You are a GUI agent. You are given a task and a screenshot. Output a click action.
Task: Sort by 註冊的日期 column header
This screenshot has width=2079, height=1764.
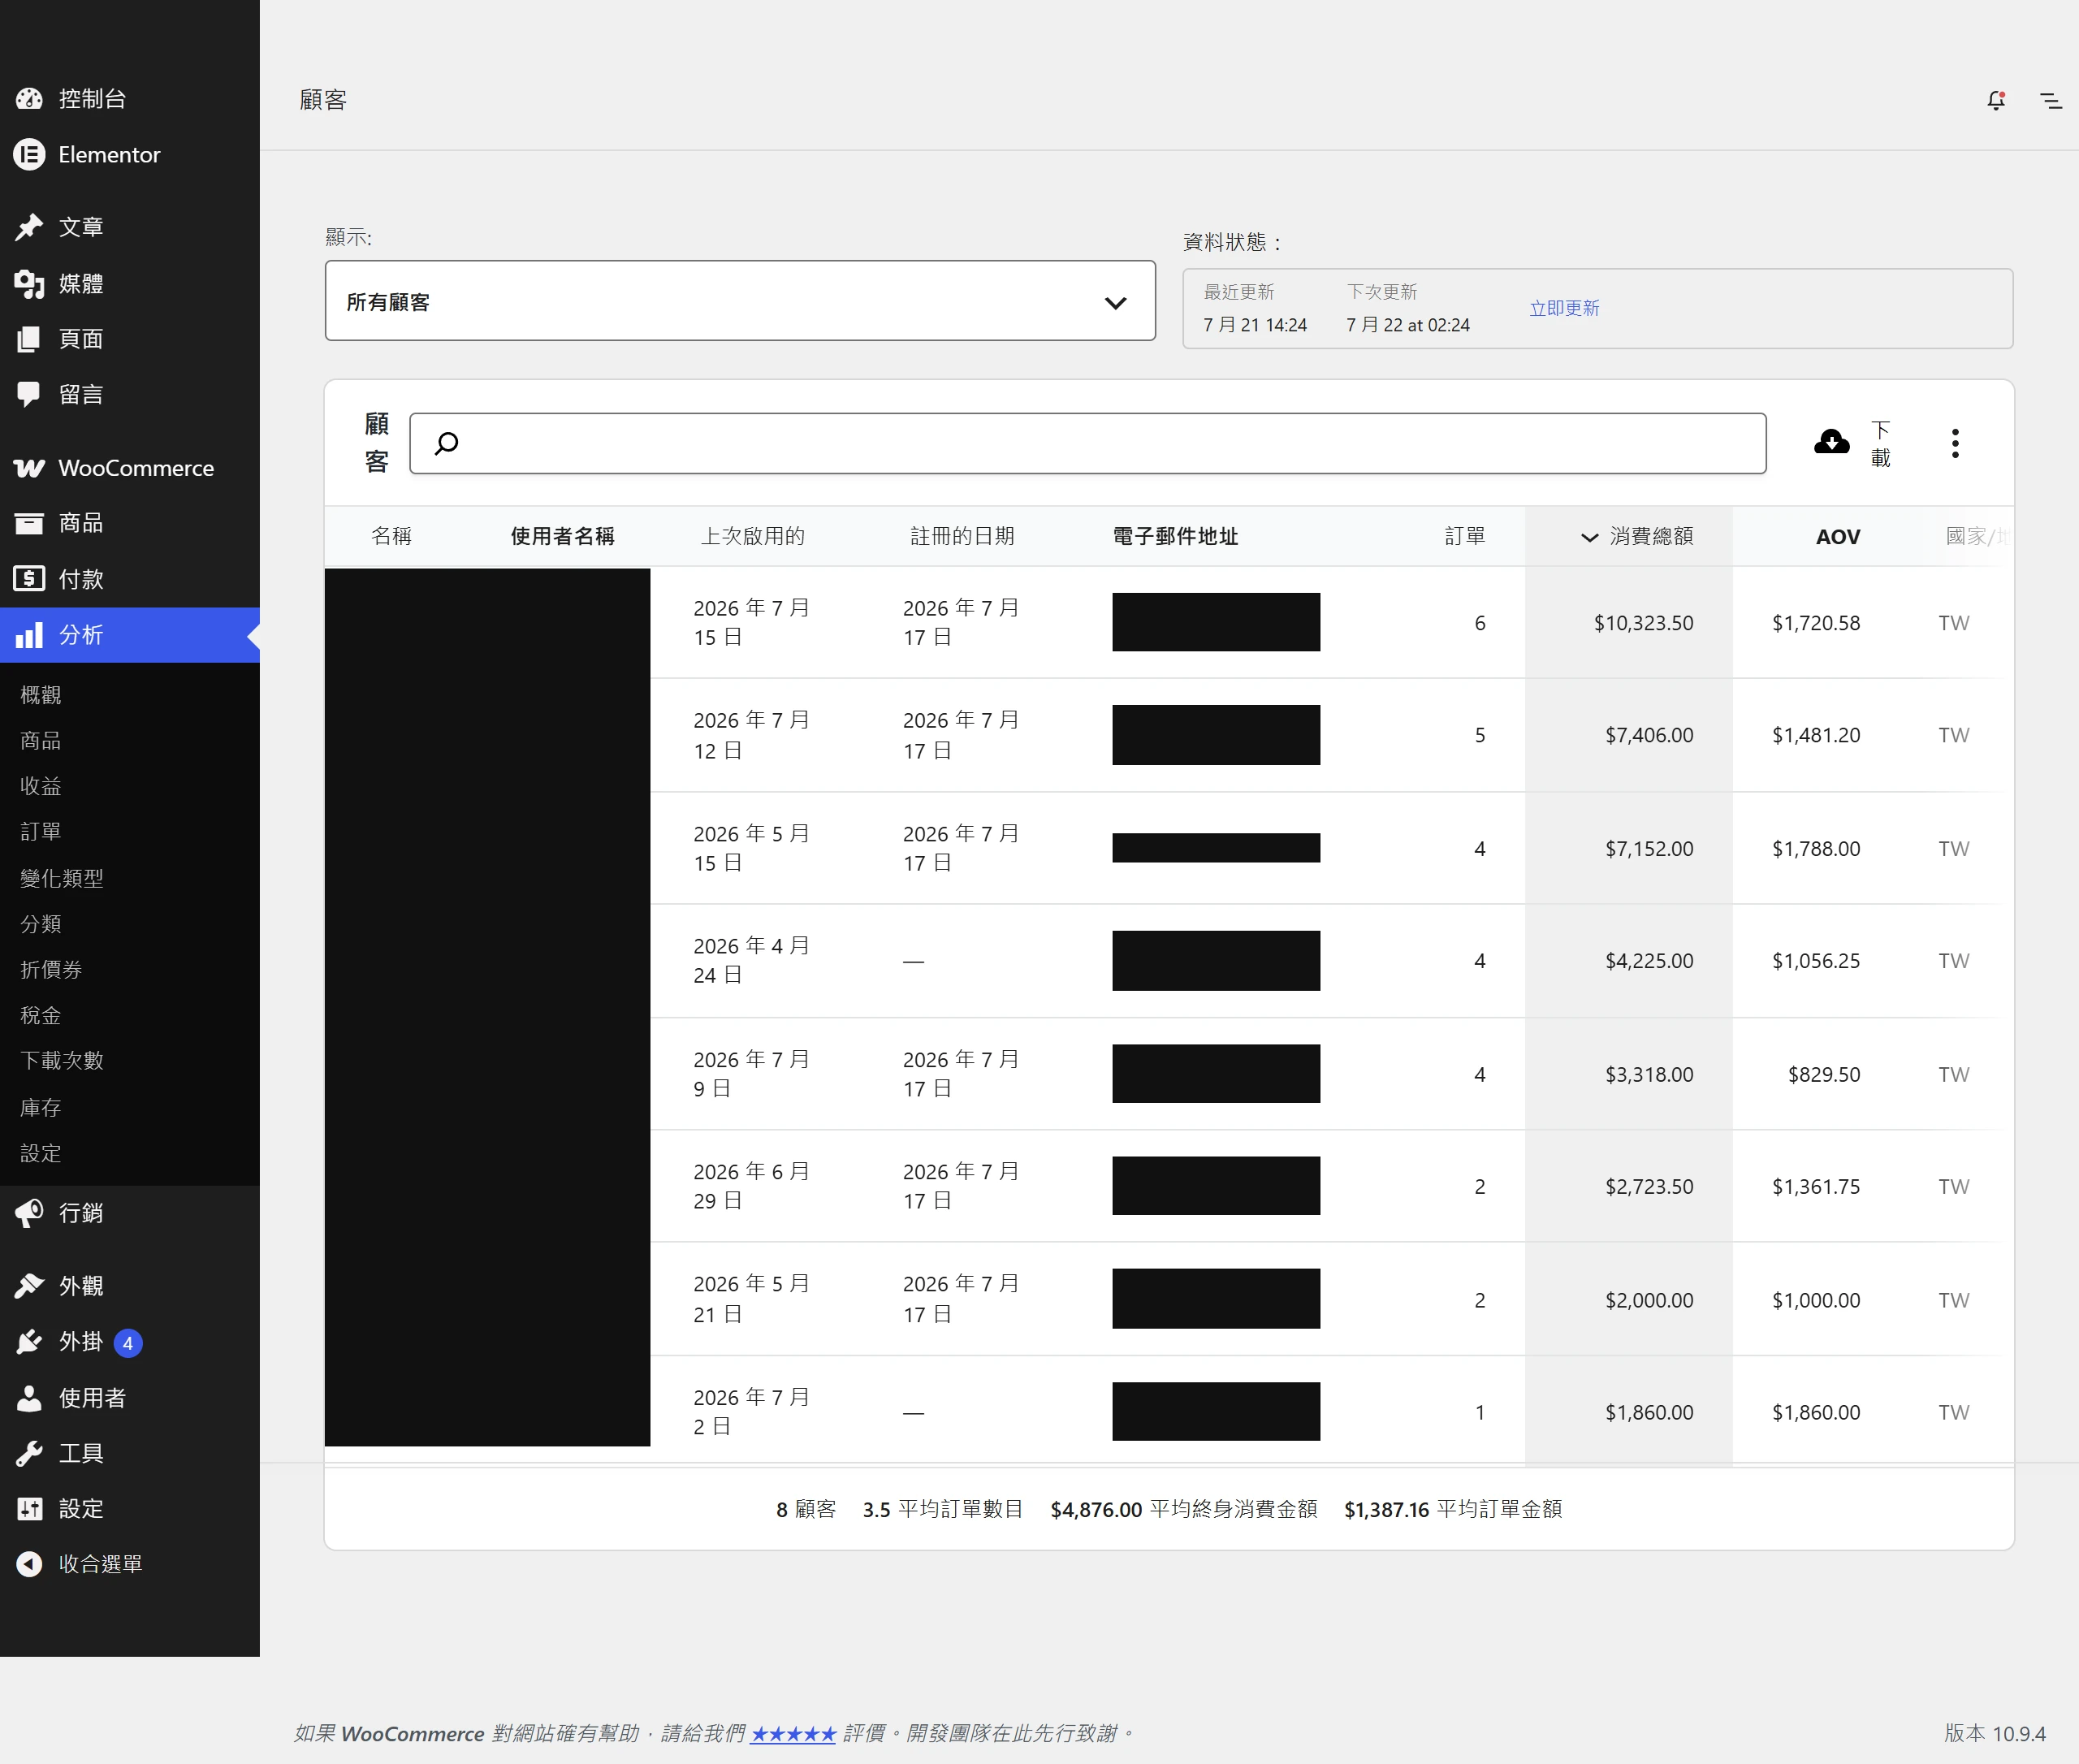tap(962, 536)
